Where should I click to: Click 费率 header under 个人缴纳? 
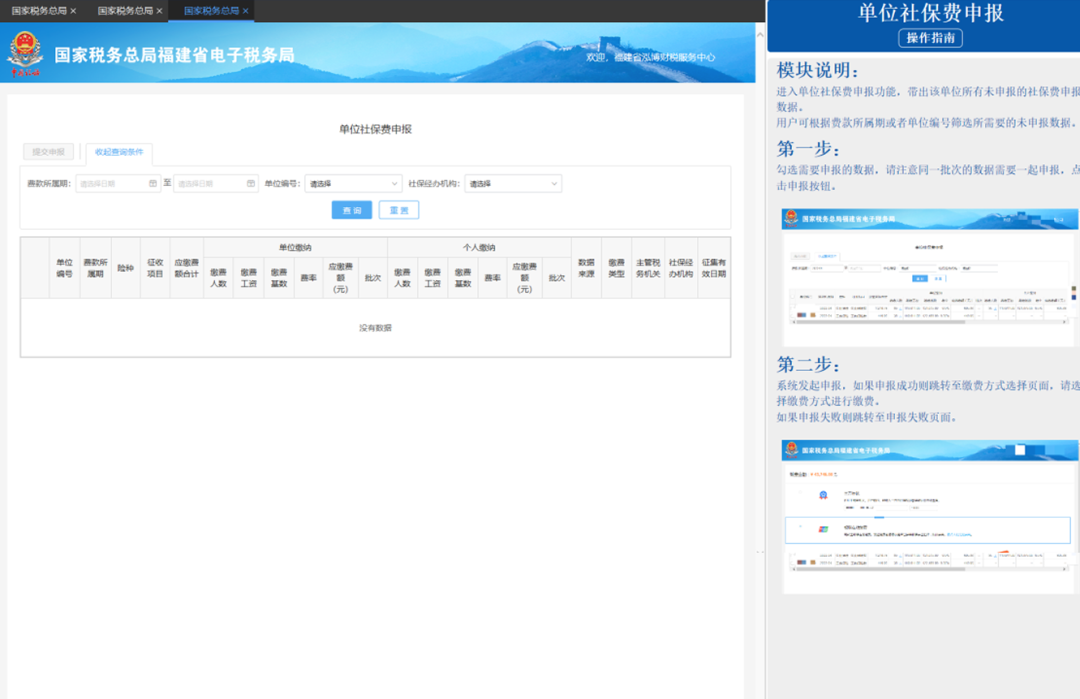pyautogui.click(x=492, y=278)
